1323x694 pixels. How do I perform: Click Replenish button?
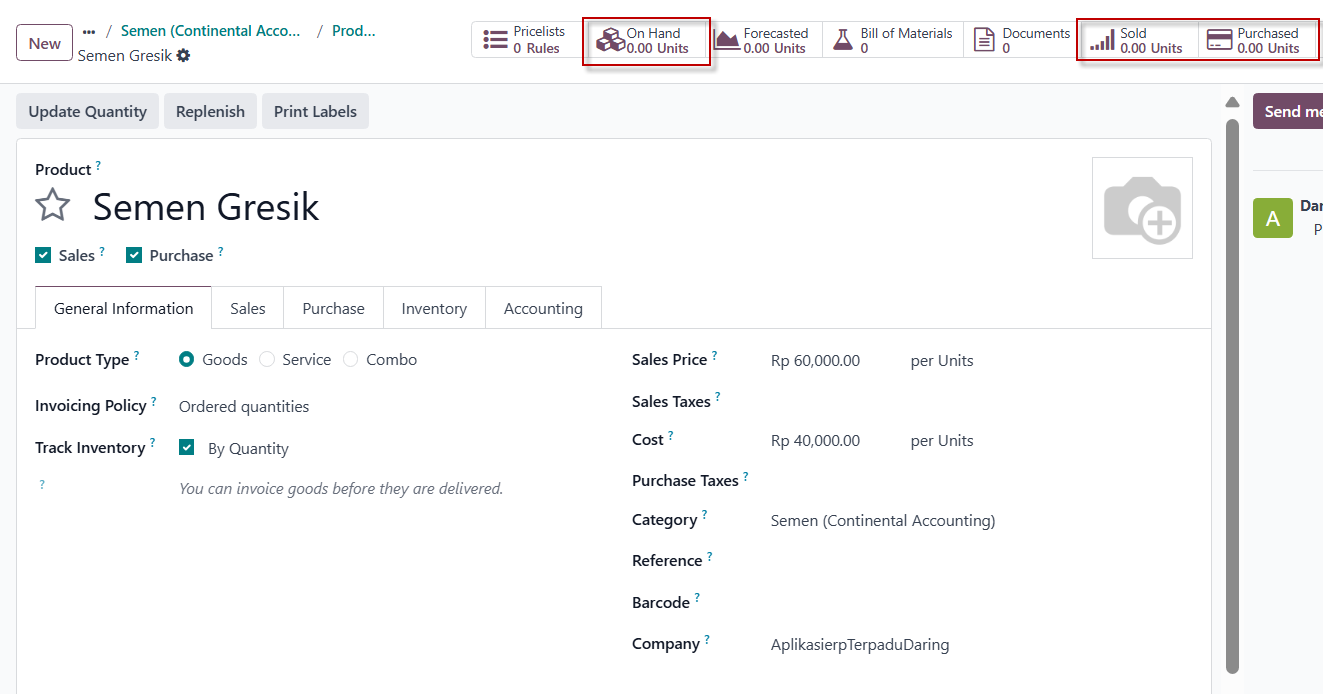point(210,111)
